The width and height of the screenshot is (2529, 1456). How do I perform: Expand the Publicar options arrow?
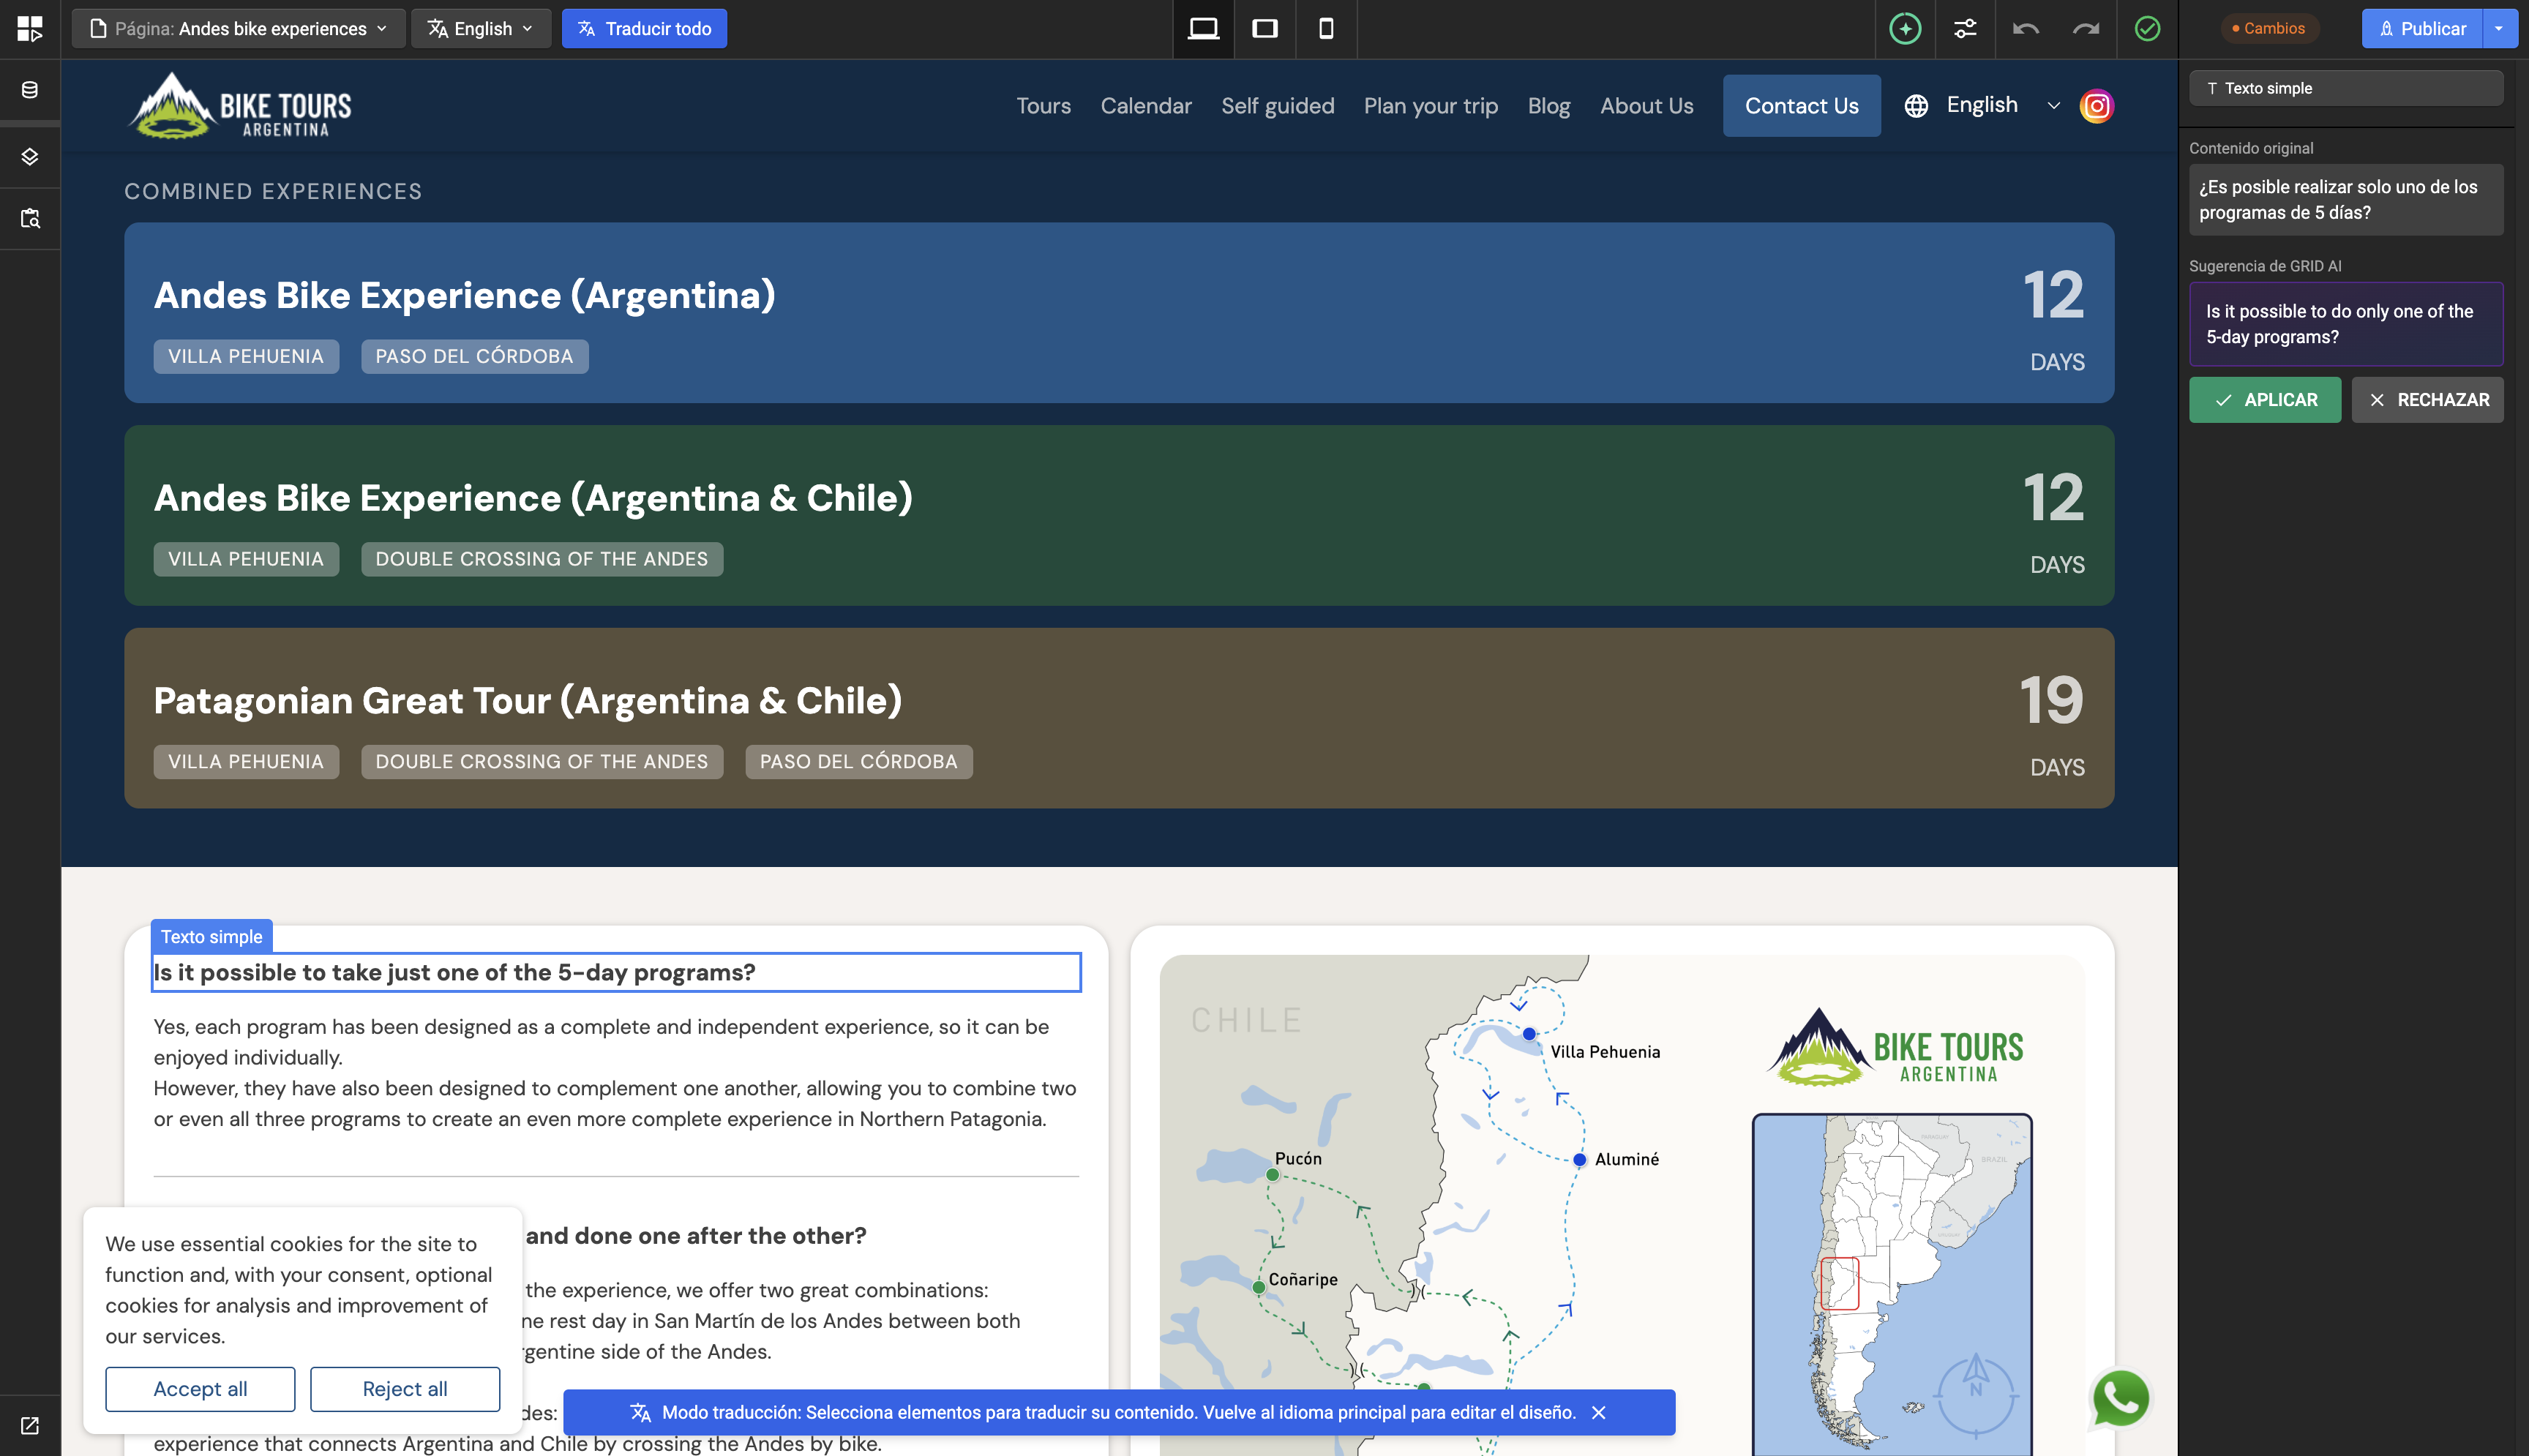(2499, 28)
